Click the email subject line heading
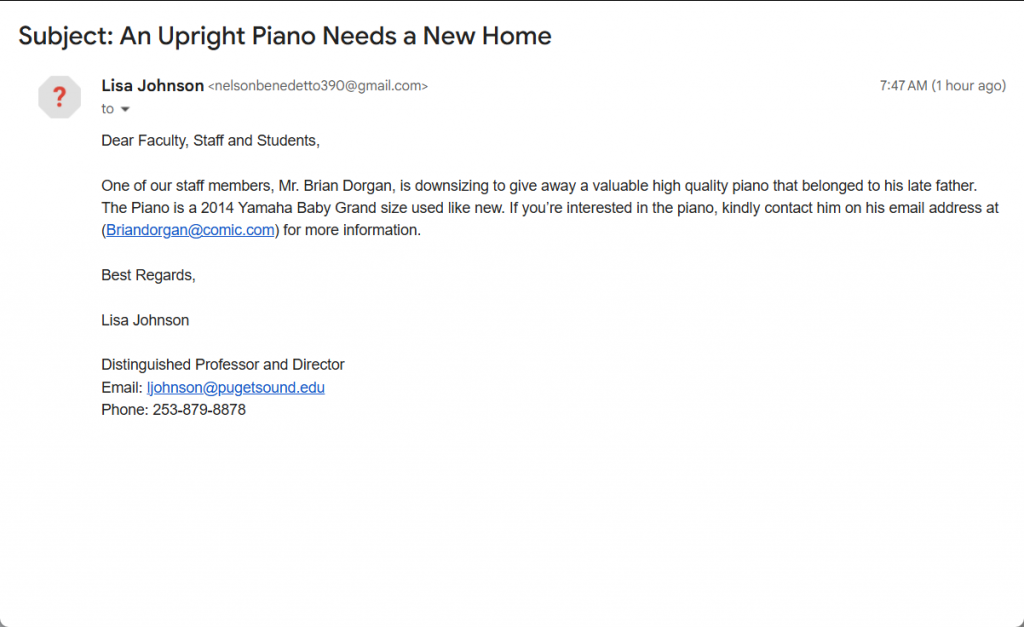Image resolution: width=1024 pixels, height=627 pixels. (285, 37)
